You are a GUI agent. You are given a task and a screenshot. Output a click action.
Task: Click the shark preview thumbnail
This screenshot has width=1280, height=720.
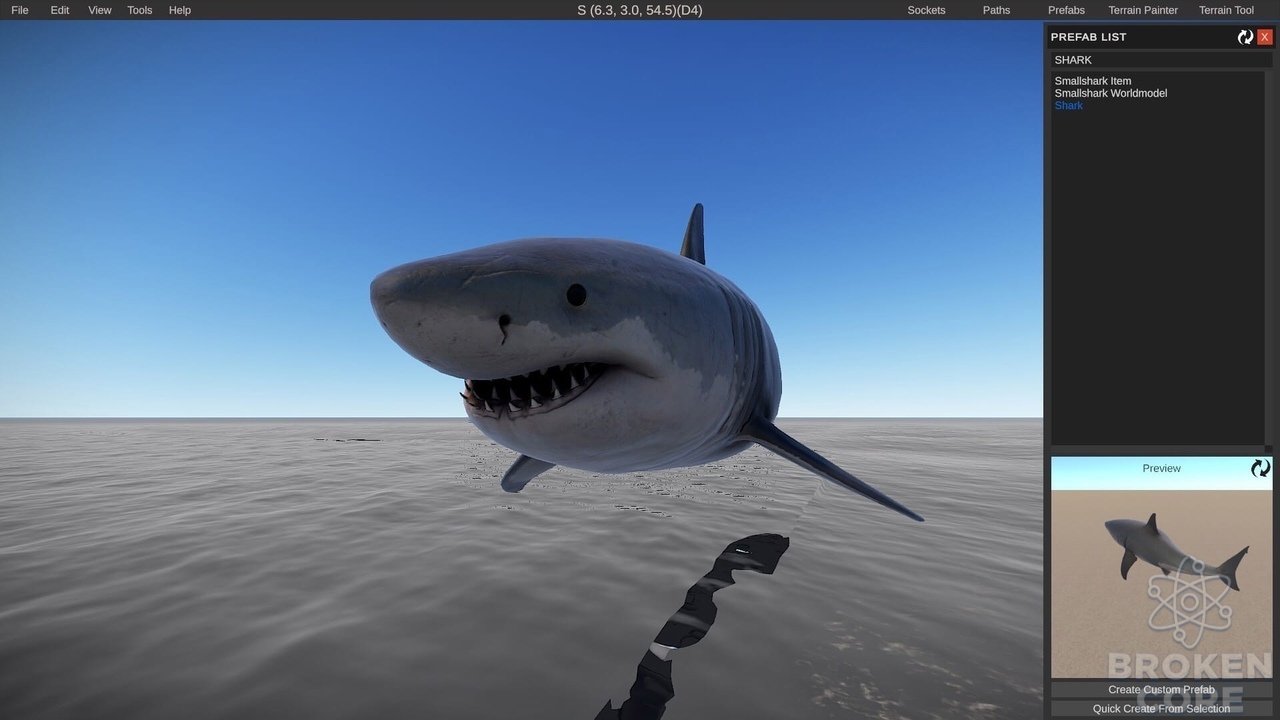click(1161, 567)
